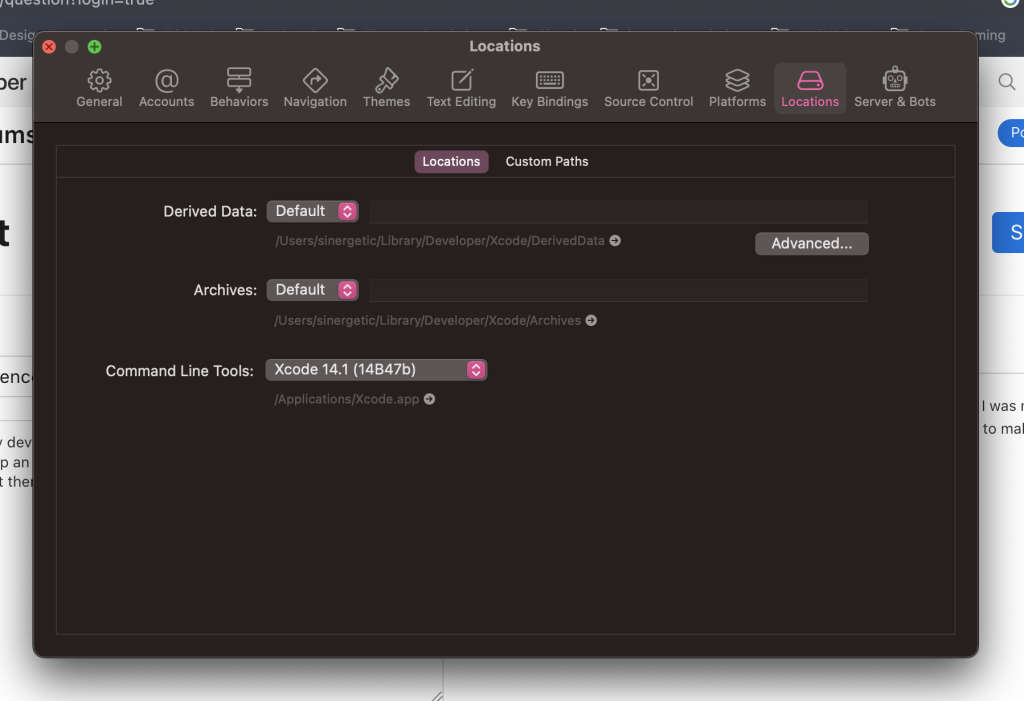Image resolution: width=1024 pixels, height=701 pixels.
Task: Reveal the DerivedData folder using its arrow
Action: 616,241
